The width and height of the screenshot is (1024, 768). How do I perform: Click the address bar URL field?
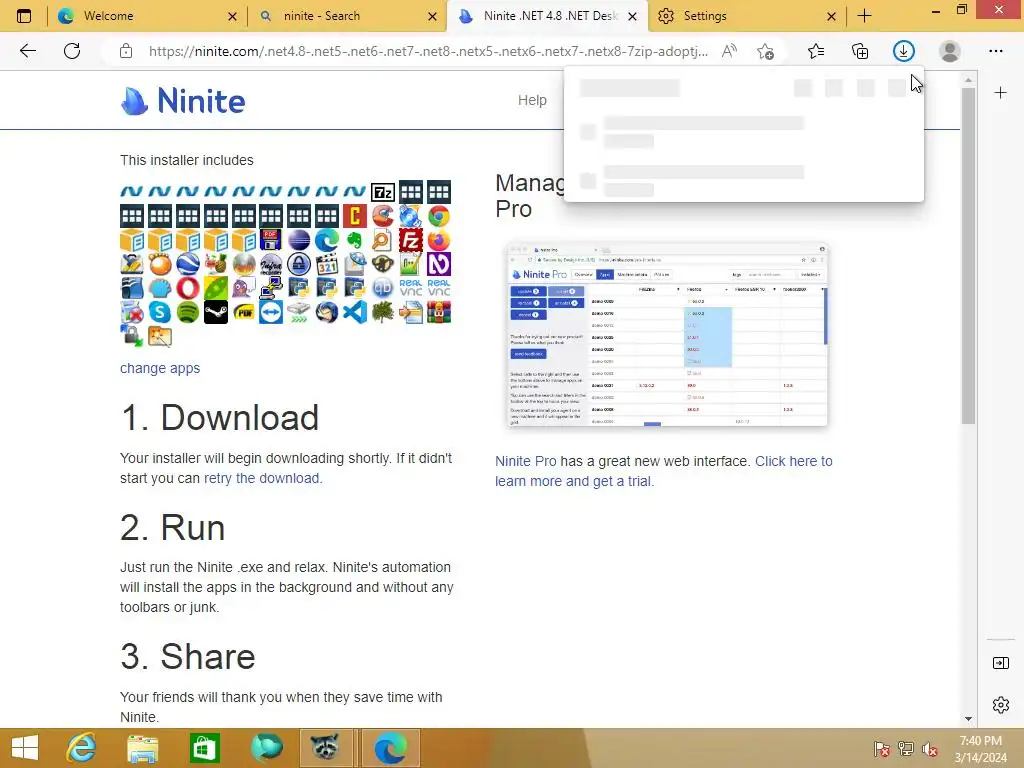pos(428,51)
